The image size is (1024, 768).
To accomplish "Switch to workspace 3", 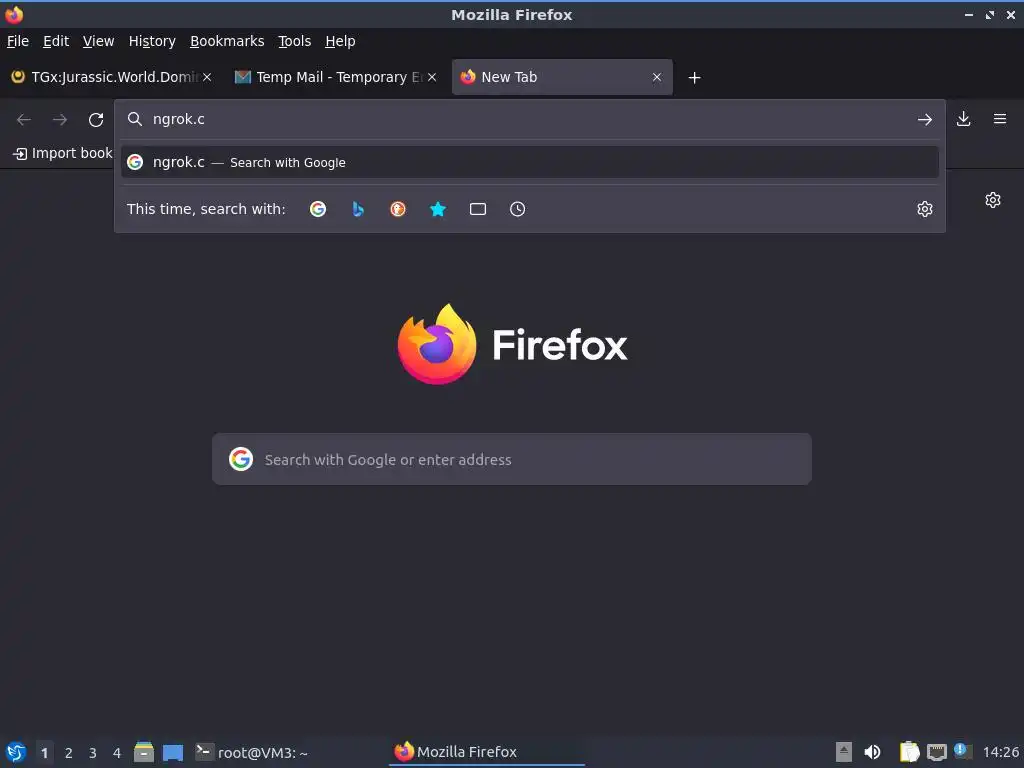I will [x=93, y=753].
